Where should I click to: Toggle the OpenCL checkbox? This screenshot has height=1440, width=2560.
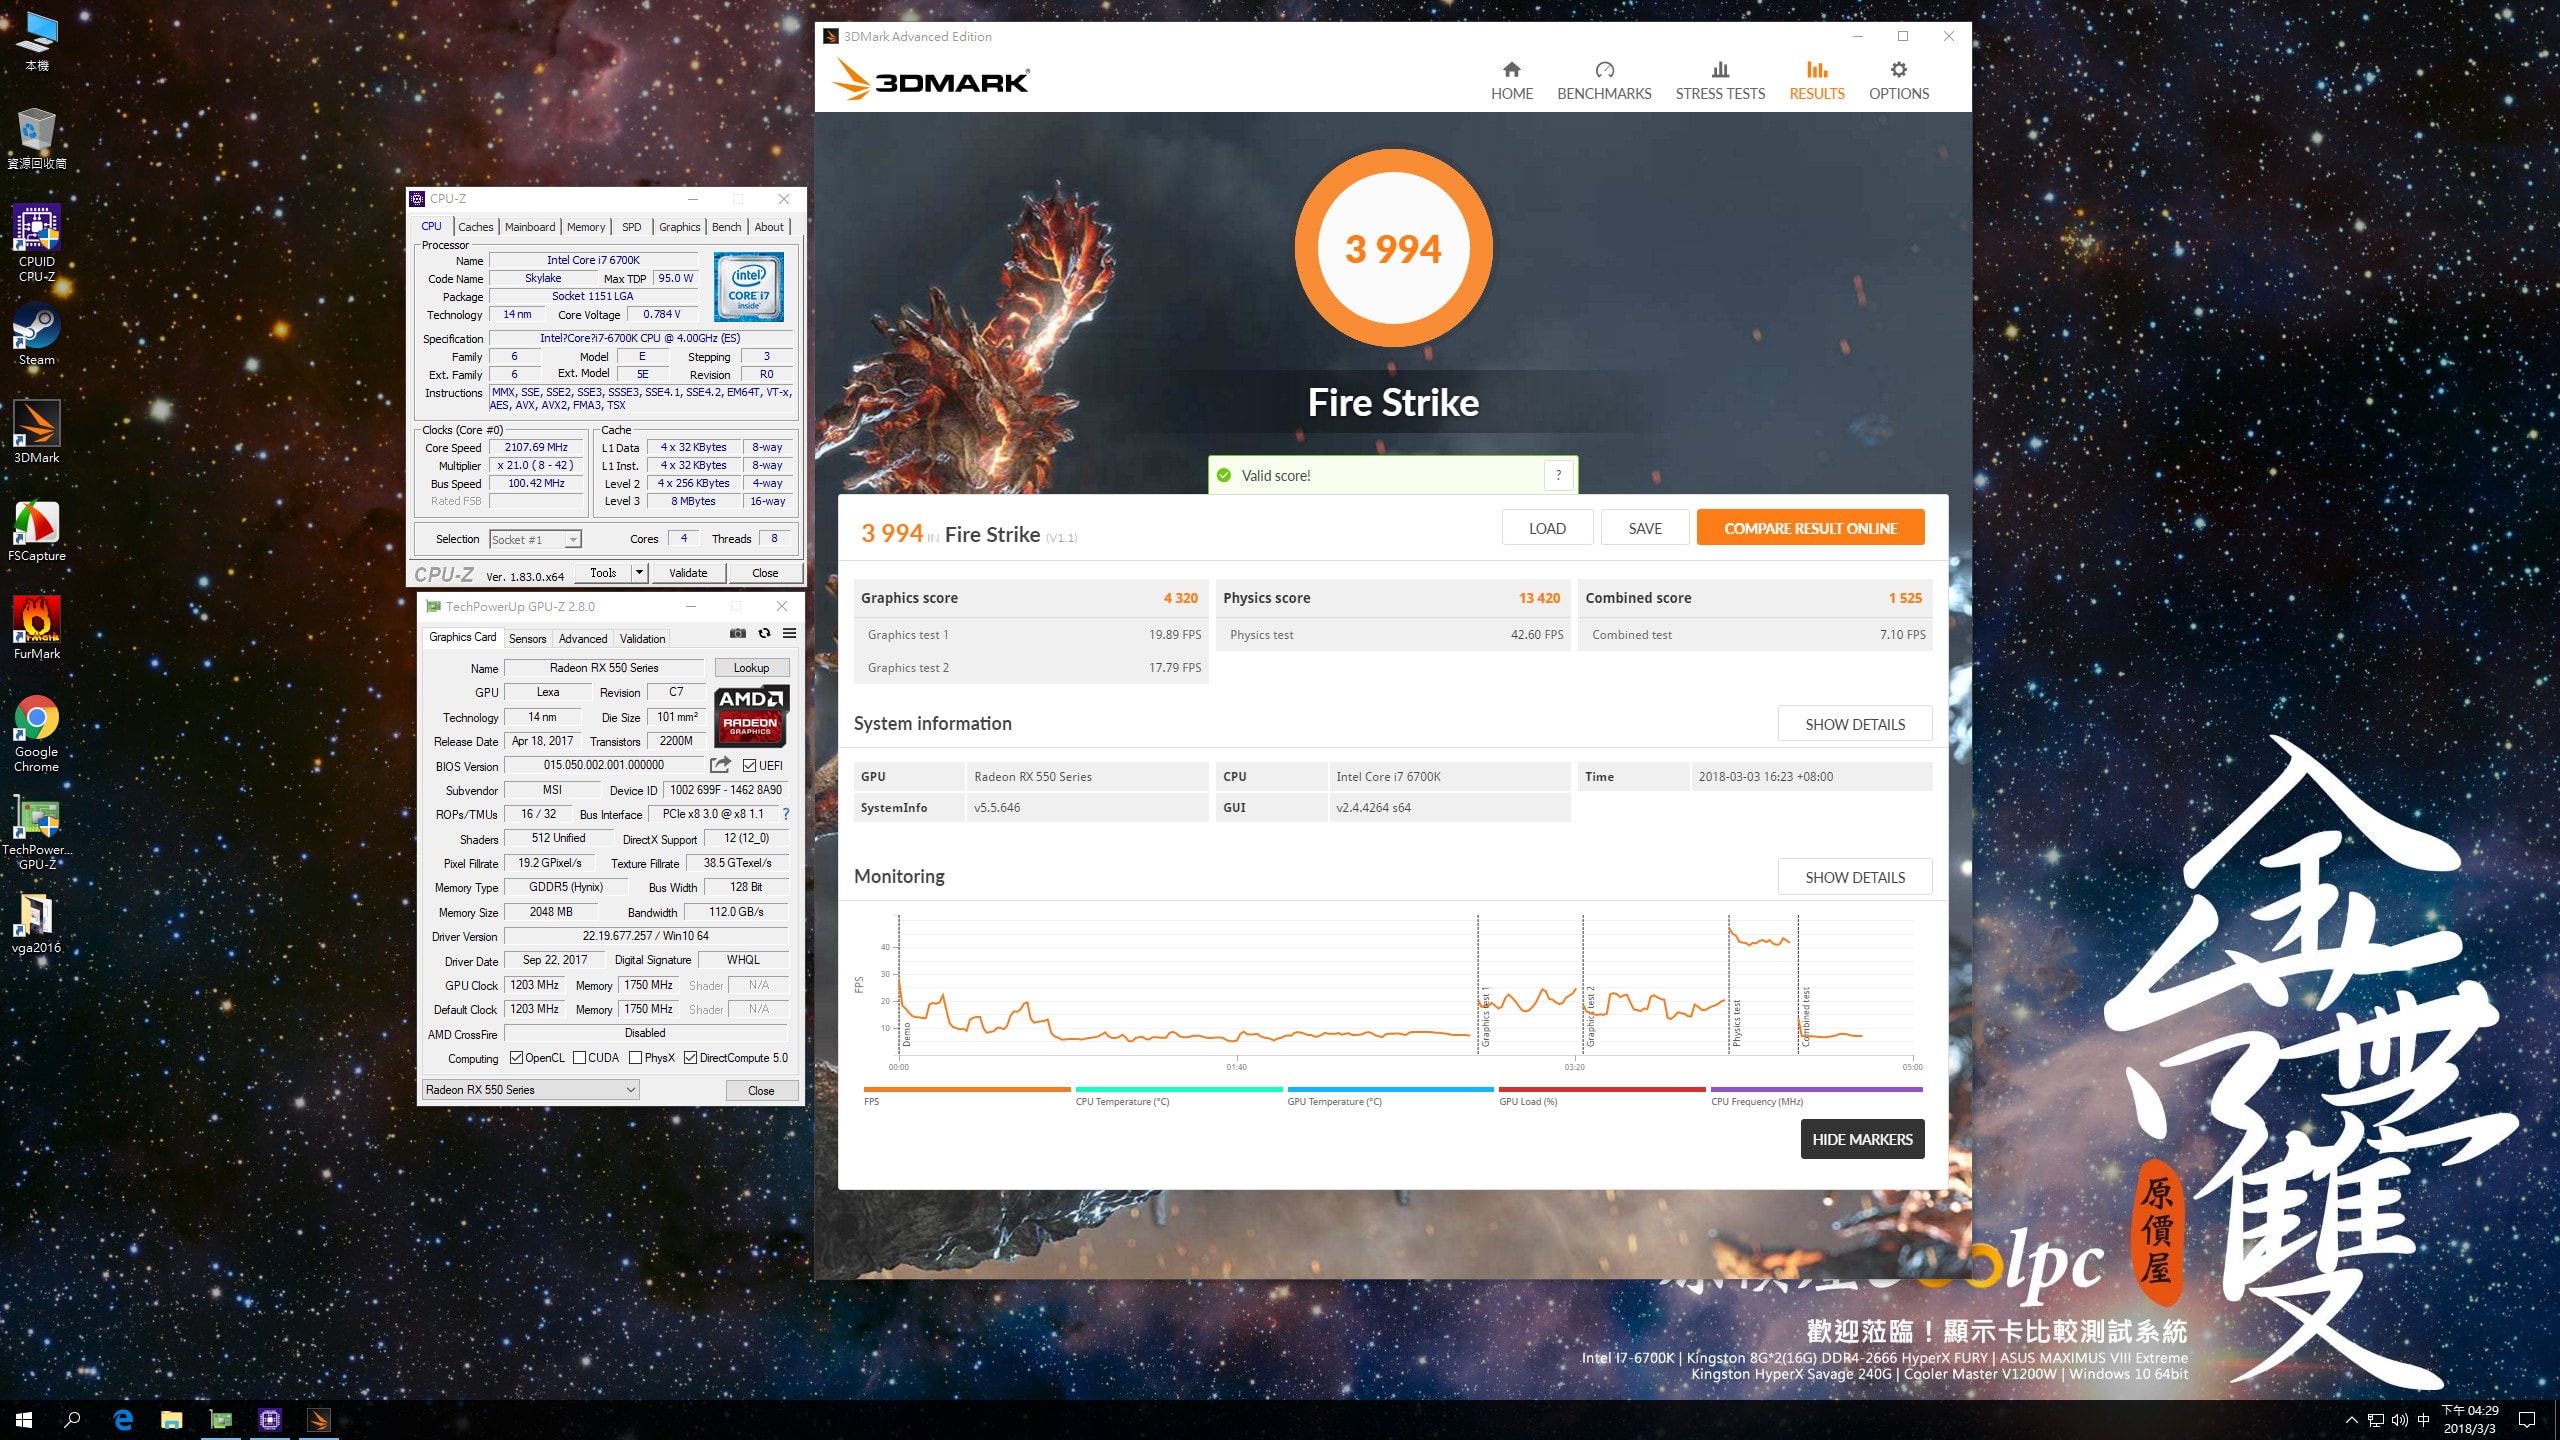tap(516, 1058)
